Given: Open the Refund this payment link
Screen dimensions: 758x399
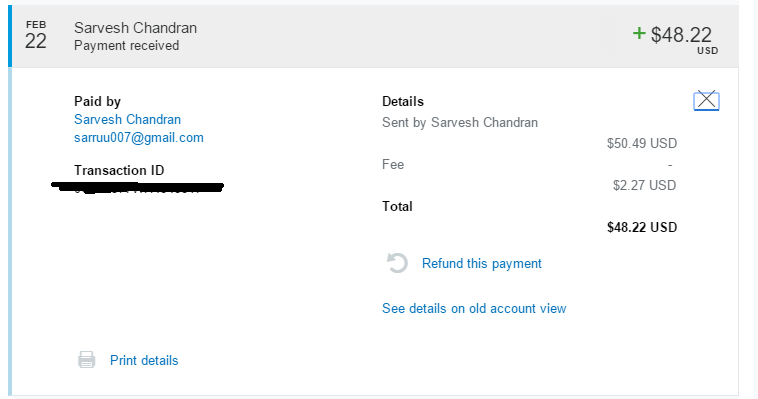Looking at the screenshot, I should (x=481, y=264).
